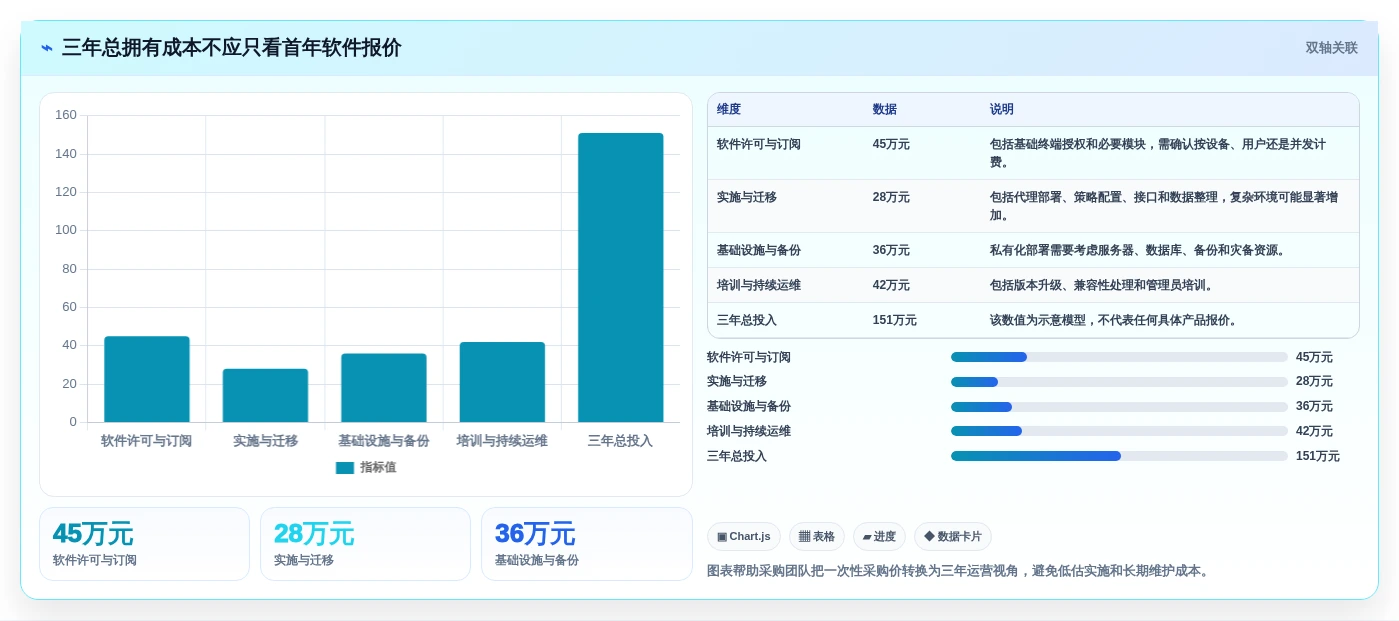Click the 36万元 value in table

[891, 250]
